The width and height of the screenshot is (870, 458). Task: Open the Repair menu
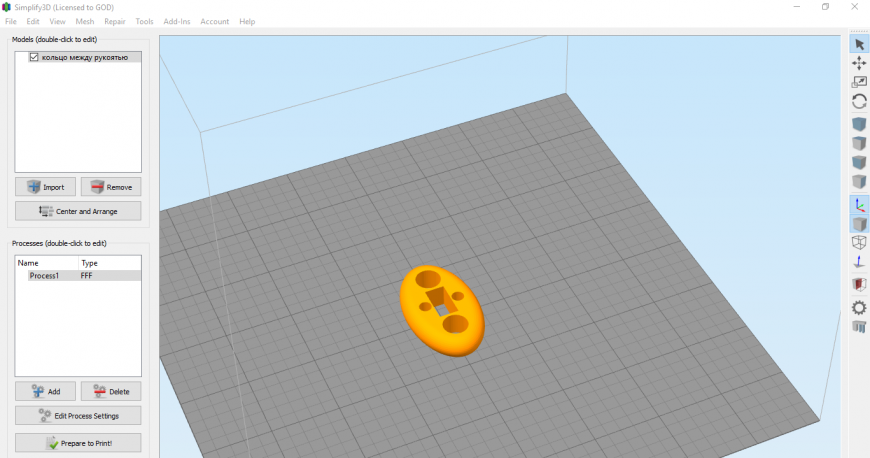coord(115,22)
